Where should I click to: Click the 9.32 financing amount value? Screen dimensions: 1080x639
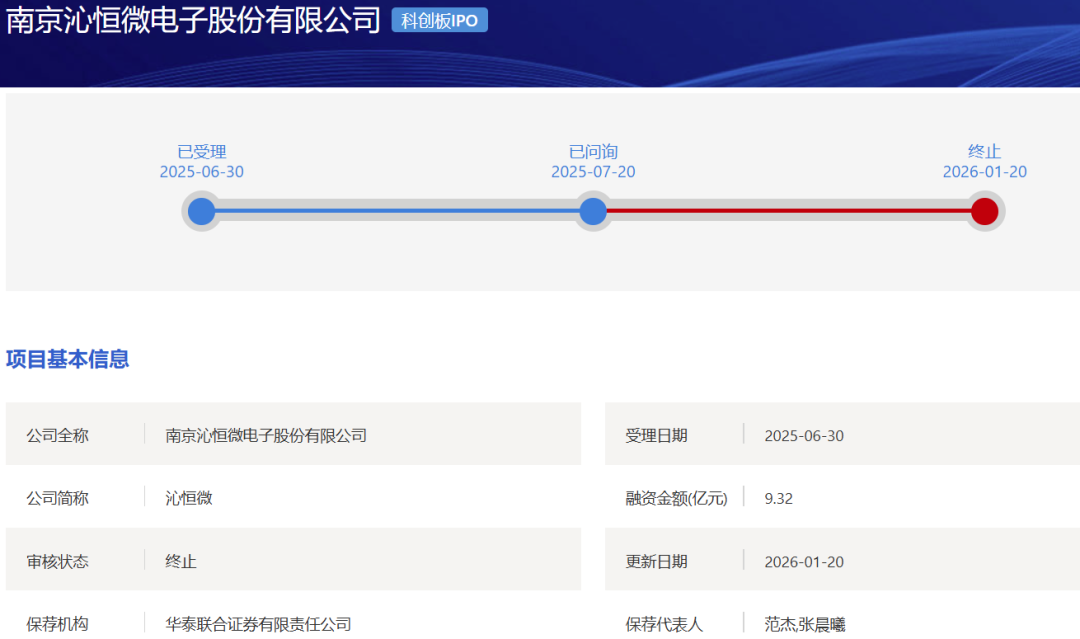778,499
